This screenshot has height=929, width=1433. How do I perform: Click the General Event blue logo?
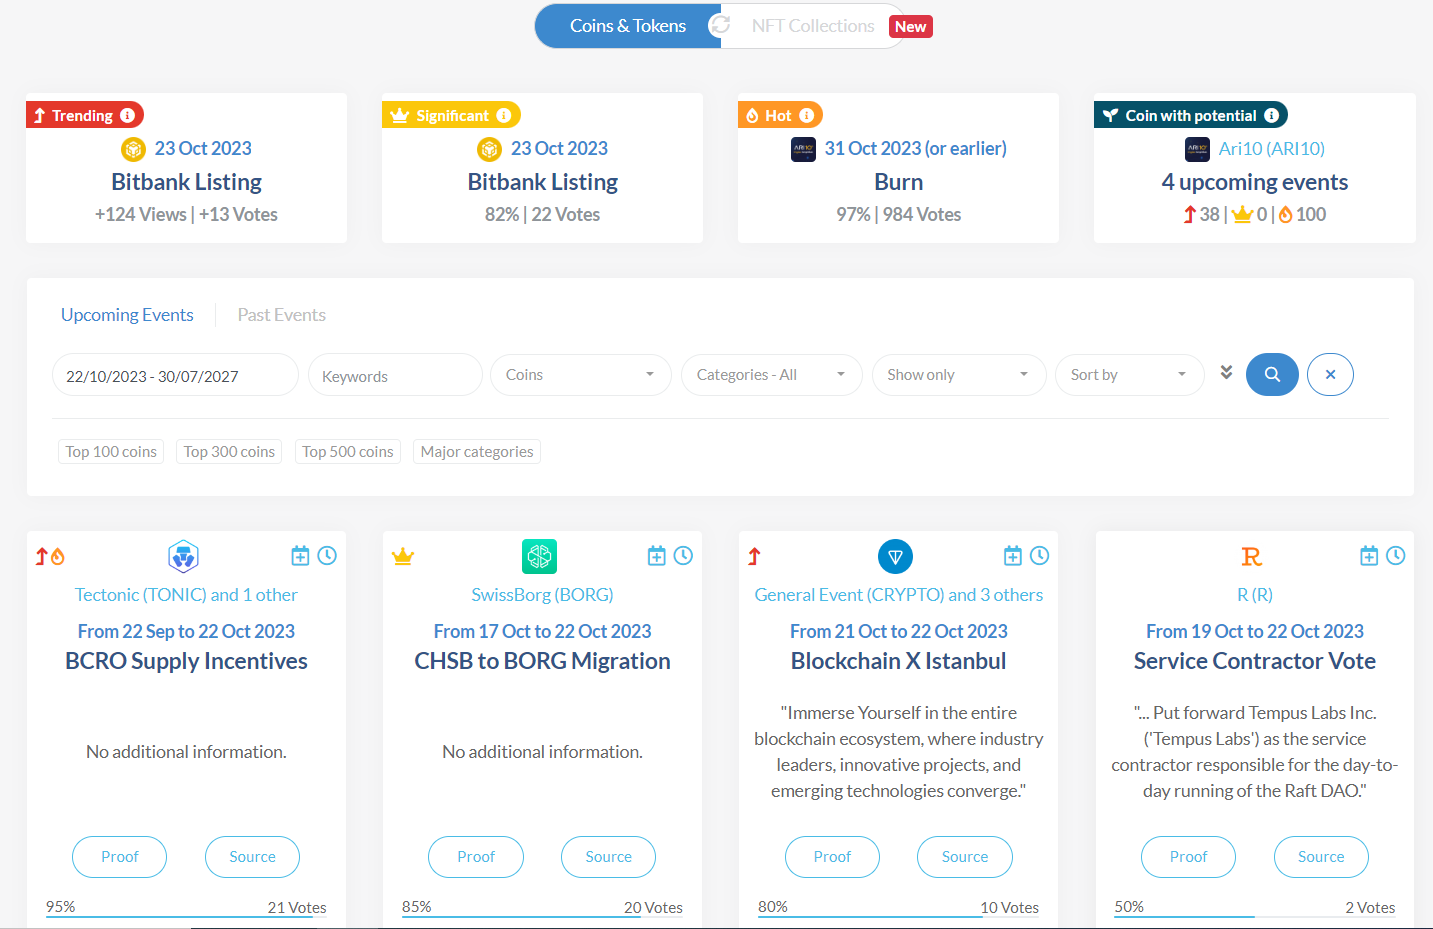[x=895, y=556]
